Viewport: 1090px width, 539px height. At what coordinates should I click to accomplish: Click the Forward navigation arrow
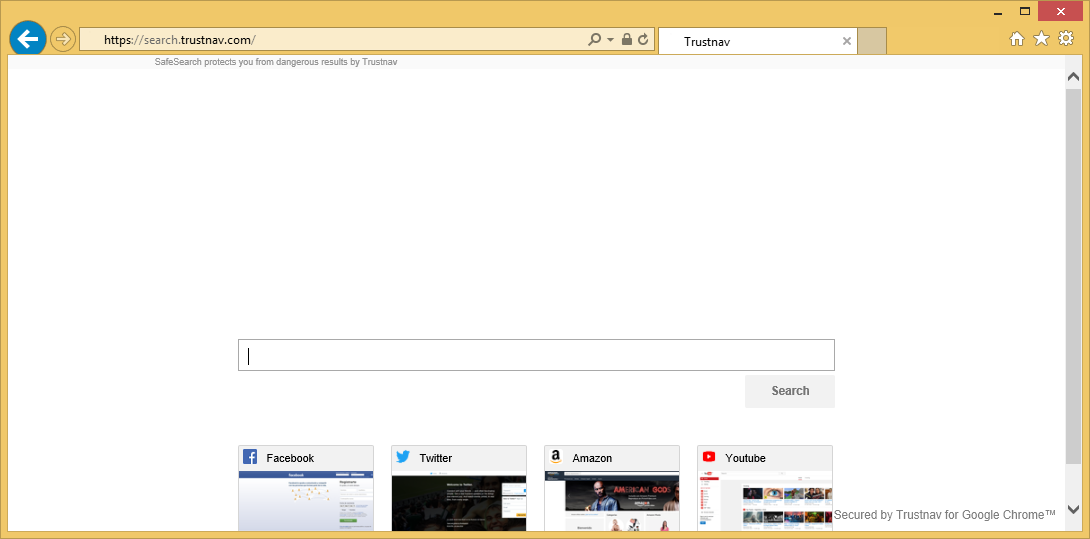[x=63, y=40]
